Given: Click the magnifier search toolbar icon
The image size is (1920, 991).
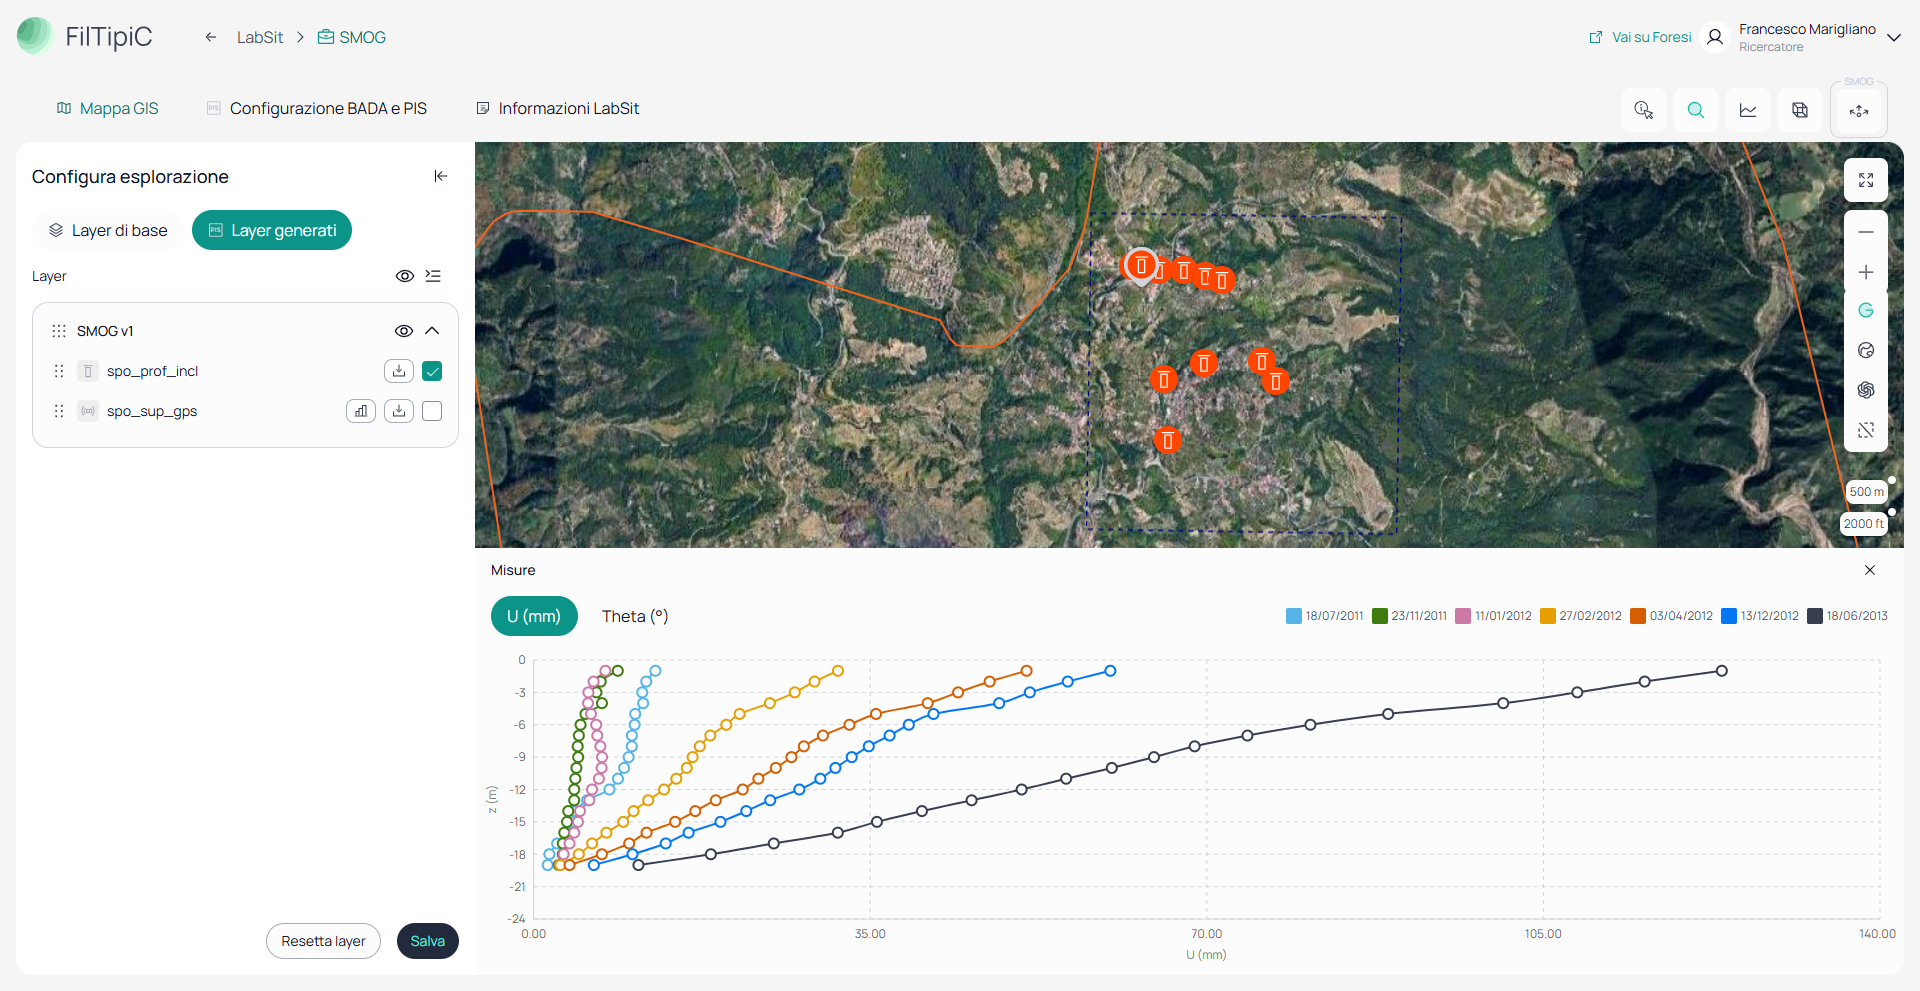Looking at the screenshot, I should point(1696,110).
